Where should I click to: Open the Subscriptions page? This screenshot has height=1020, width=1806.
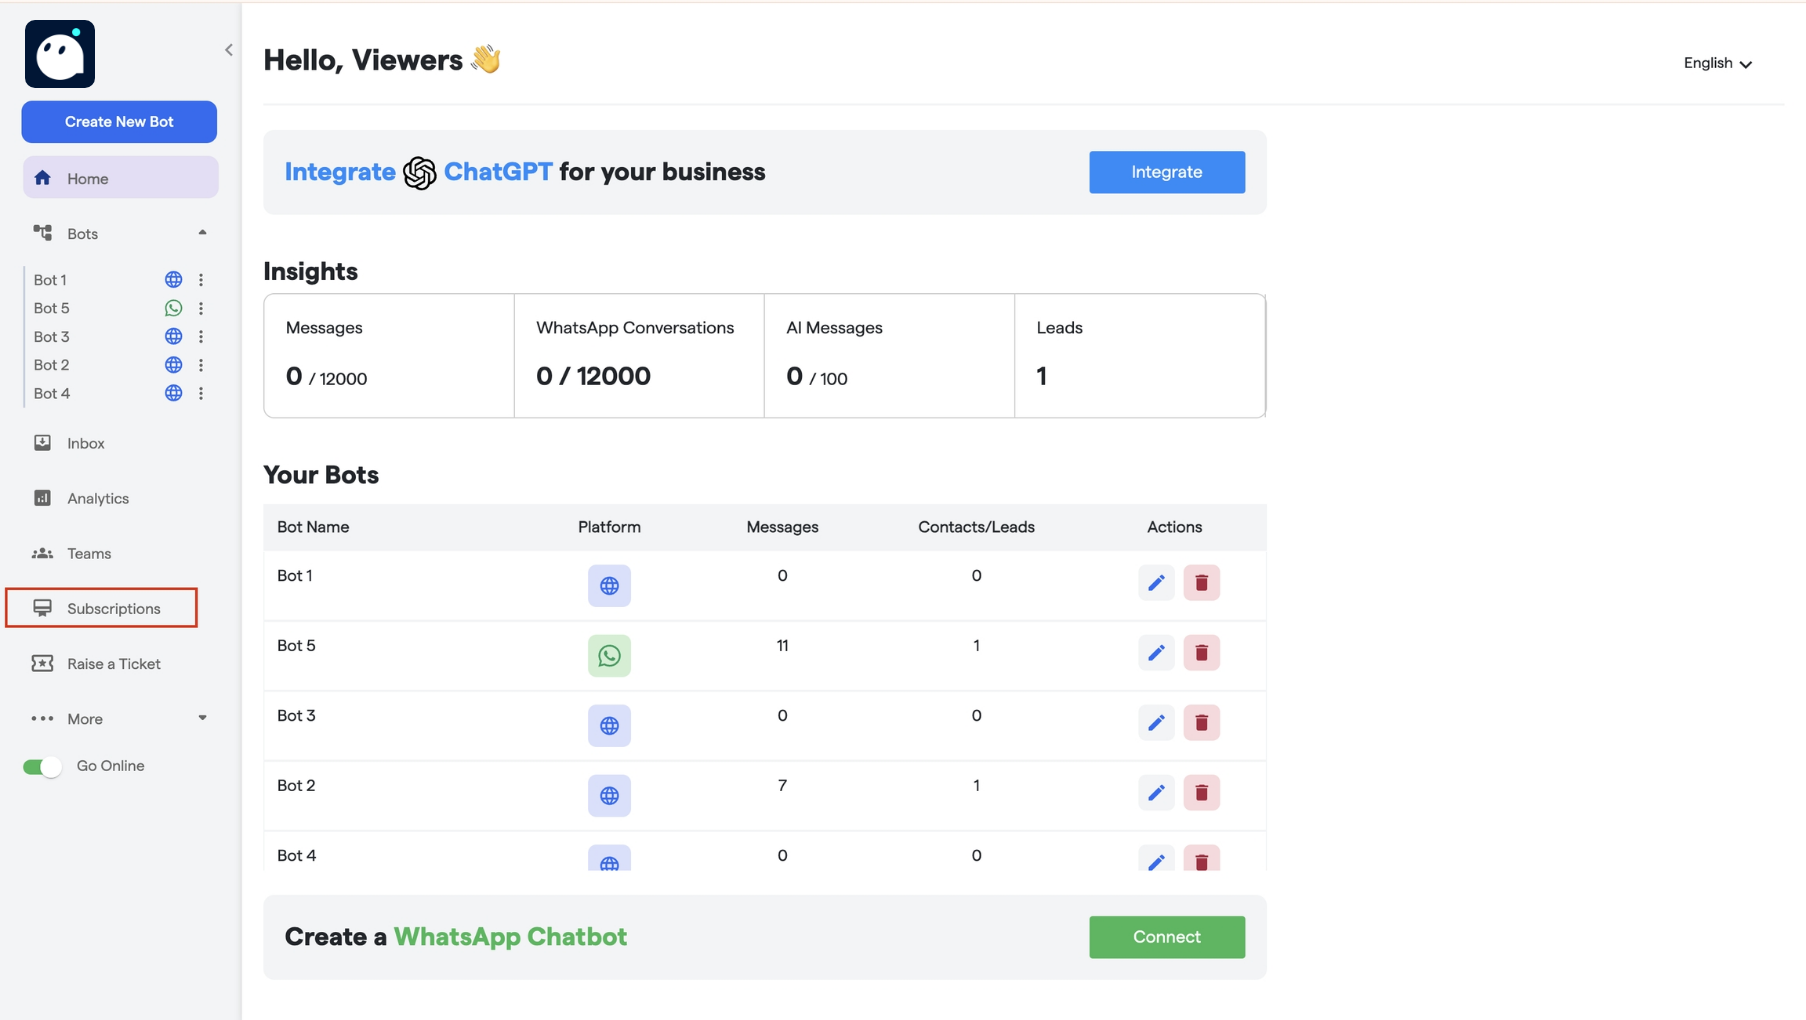coord(113,608)
